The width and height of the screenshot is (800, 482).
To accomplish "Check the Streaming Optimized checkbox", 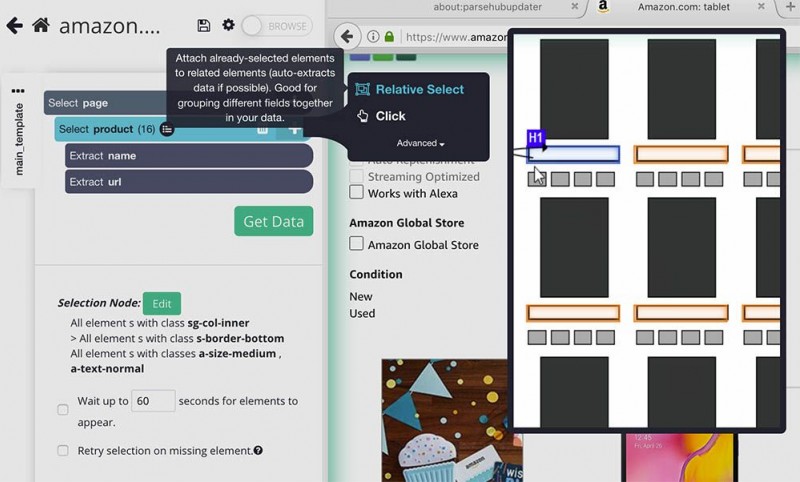I will tap(356, 176).
